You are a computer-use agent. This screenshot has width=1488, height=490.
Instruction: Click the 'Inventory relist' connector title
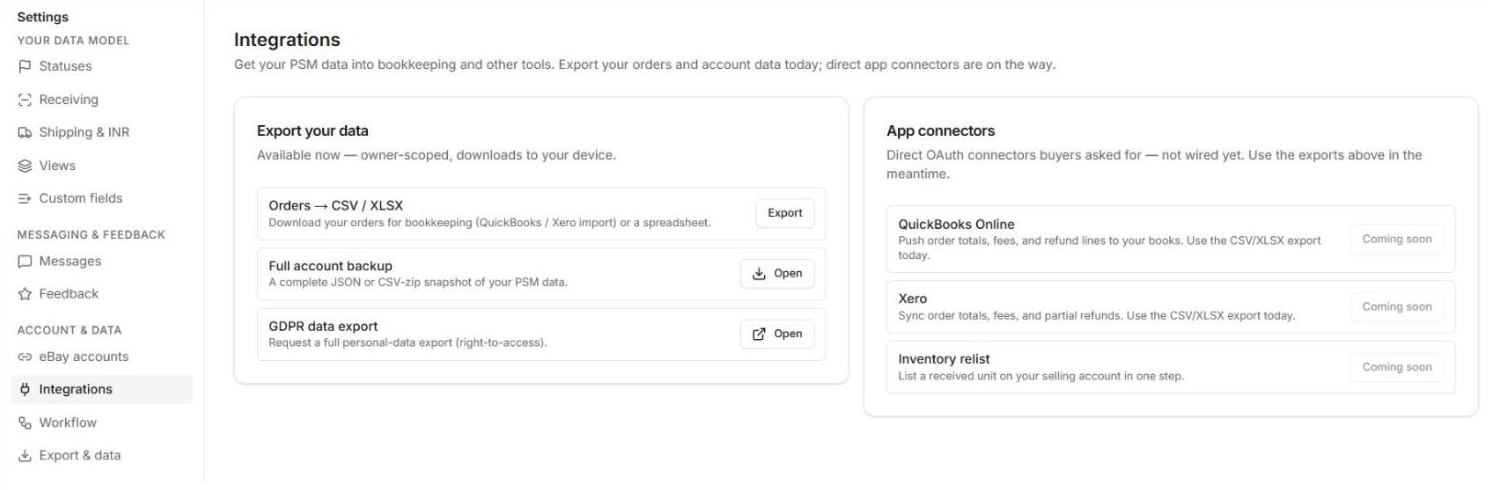click(944, 359)
